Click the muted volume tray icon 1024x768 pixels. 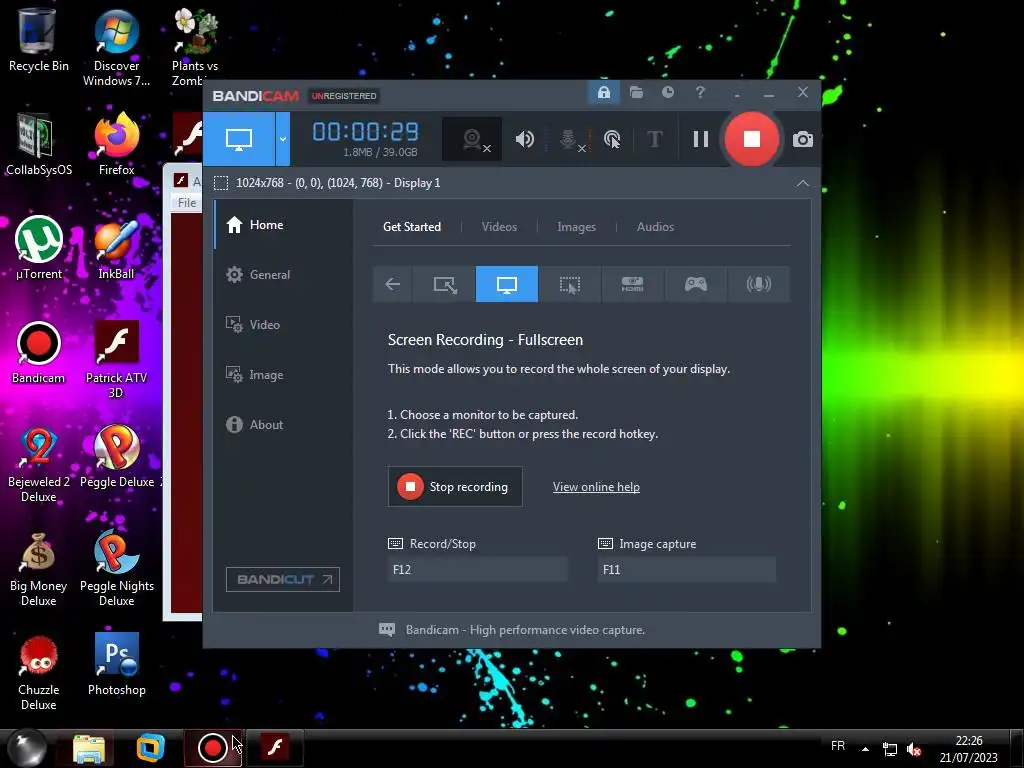tap(914, 750)
